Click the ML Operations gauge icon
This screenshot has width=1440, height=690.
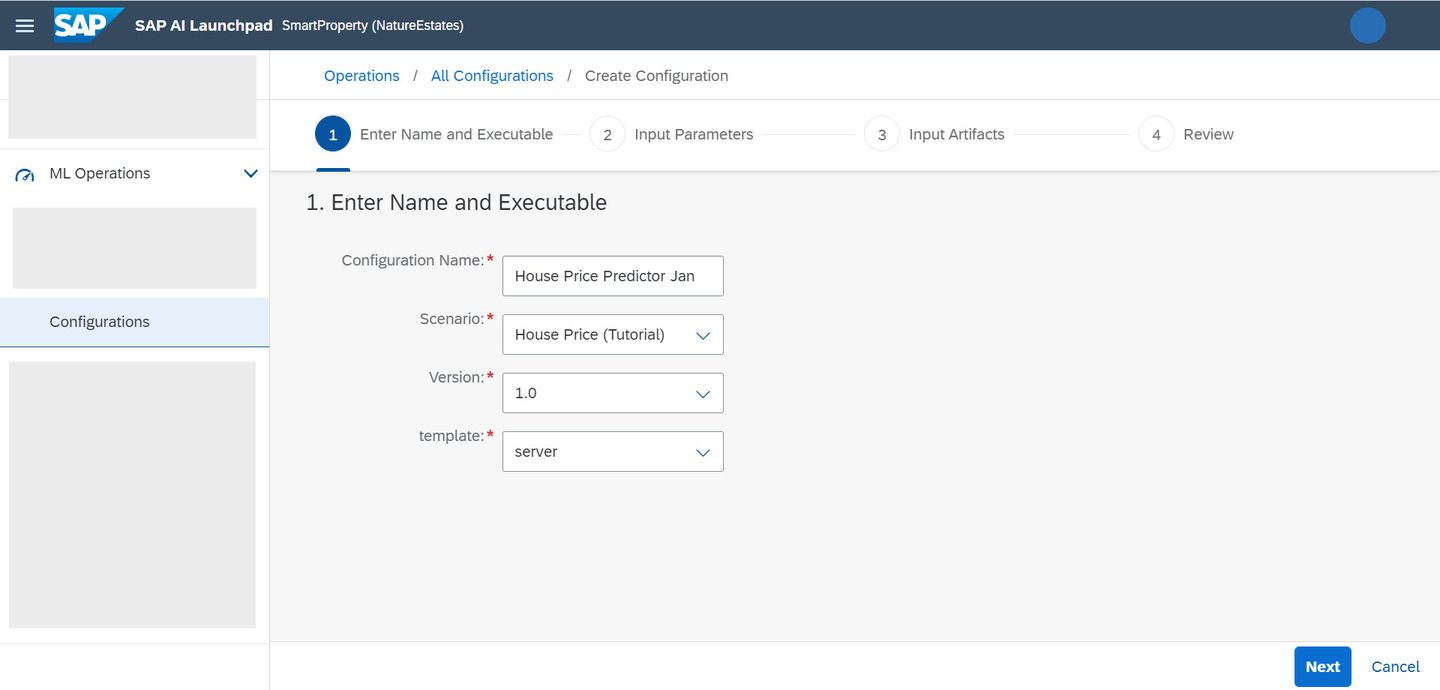tap(25, 174)
